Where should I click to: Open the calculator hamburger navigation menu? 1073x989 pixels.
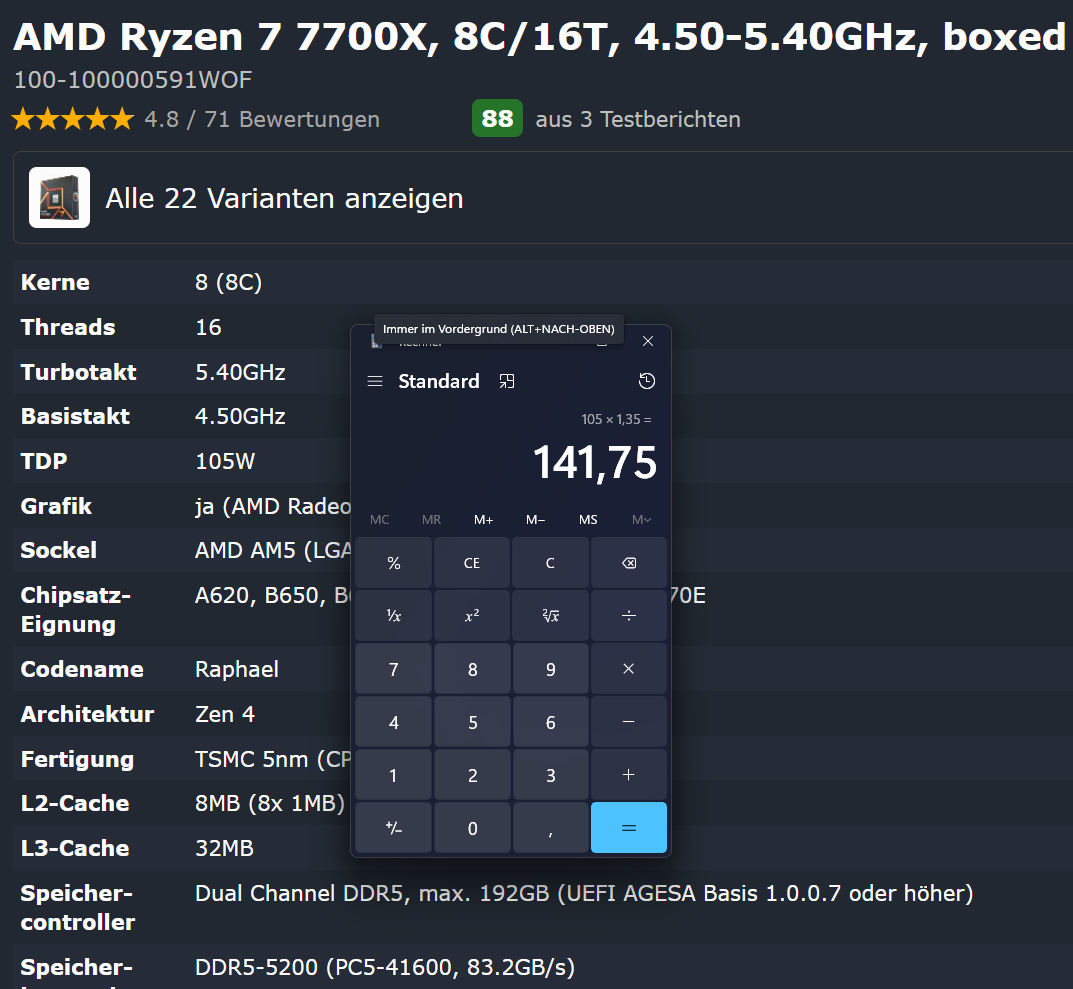(375, 381)
